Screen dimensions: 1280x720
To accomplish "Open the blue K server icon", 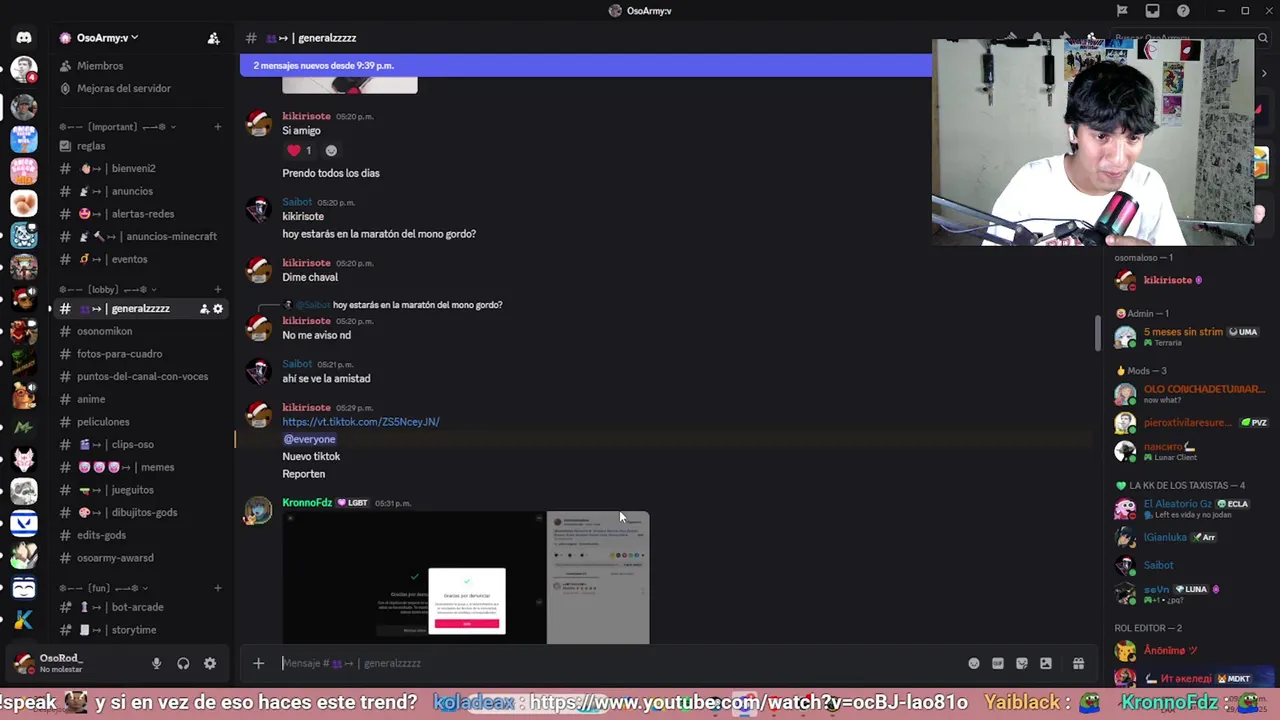I will click(x=24, y=620).
